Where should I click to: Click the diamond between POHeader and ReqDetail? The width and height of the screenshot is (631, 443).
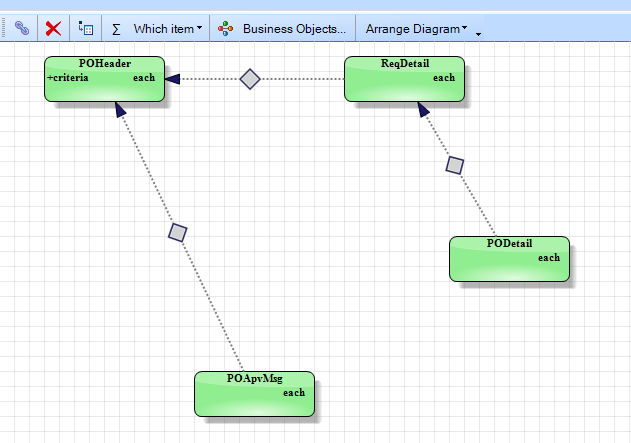pos(250,79)
